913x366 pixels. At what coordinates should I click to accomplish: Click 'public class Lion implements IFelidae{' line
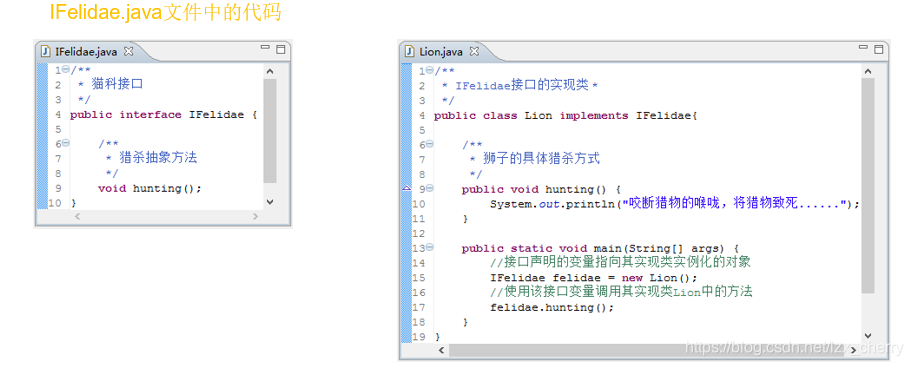565,116
